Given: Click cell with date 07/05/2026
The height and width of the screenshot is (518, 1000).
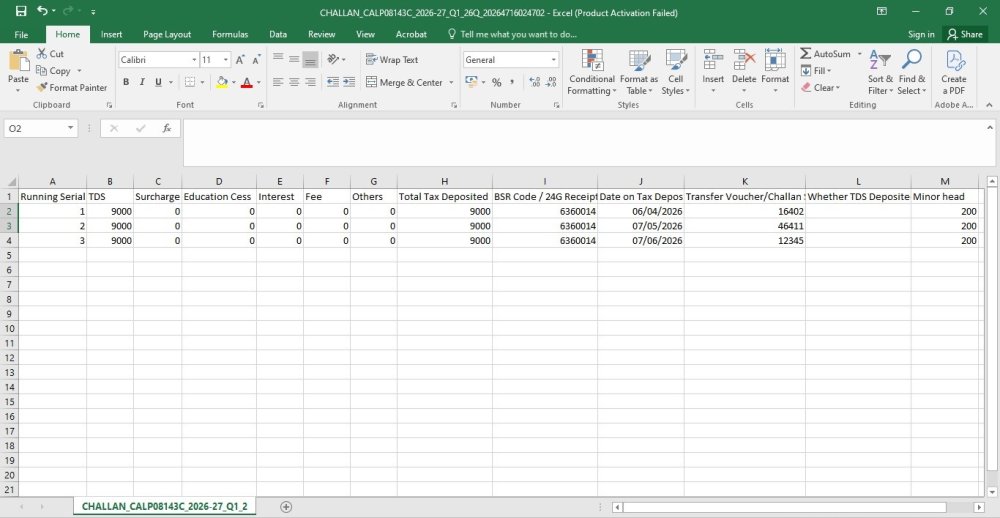Looking at the screenshot, I should point(640,226).
